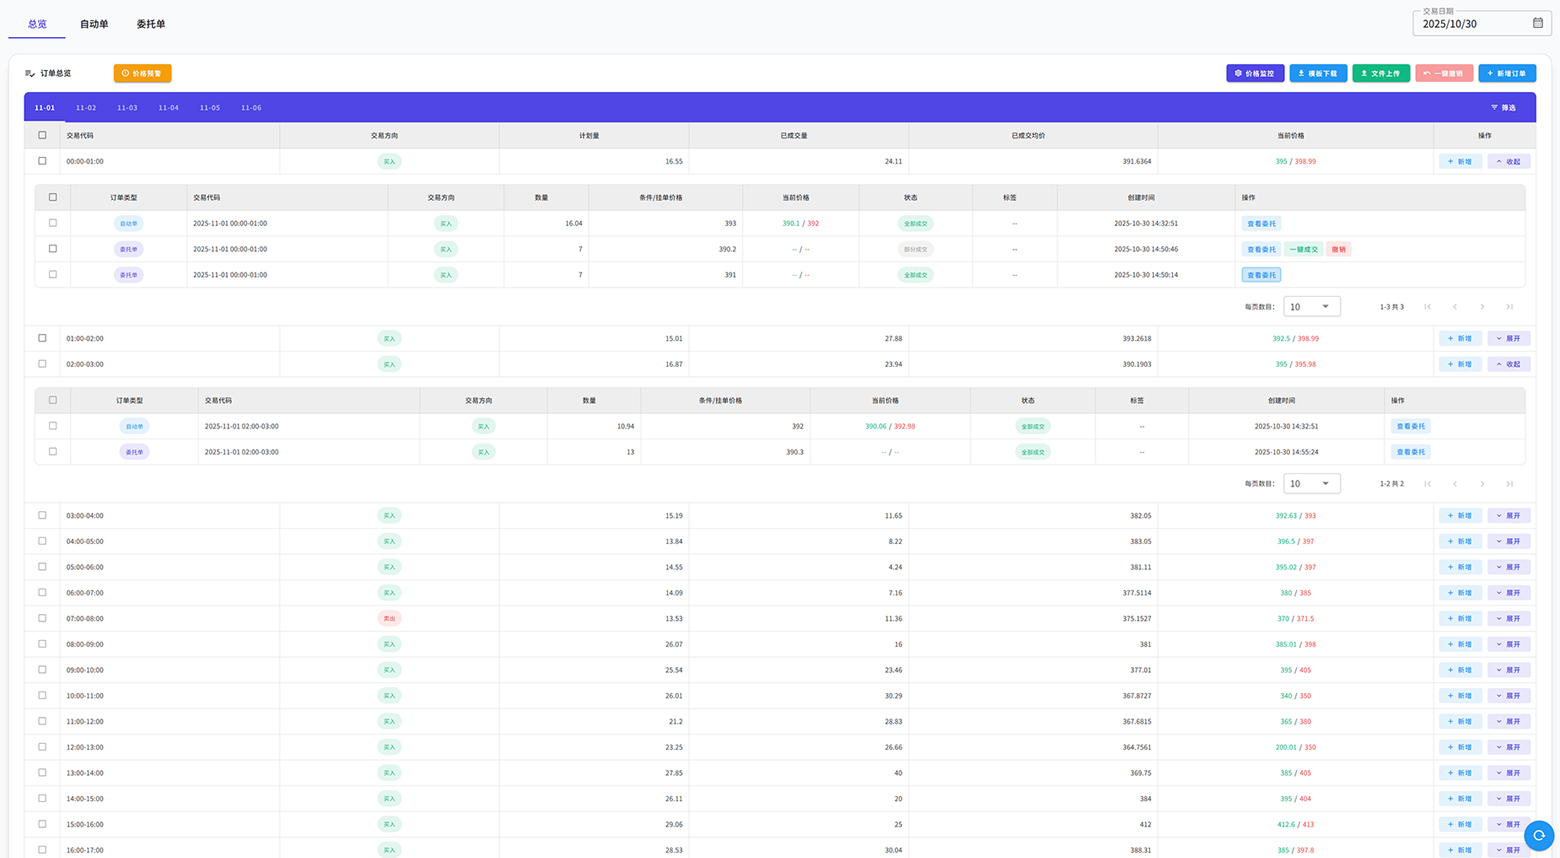Click 新增 in the 03:00-04:00 row
1560x858 pixels.
(1459, 516)
